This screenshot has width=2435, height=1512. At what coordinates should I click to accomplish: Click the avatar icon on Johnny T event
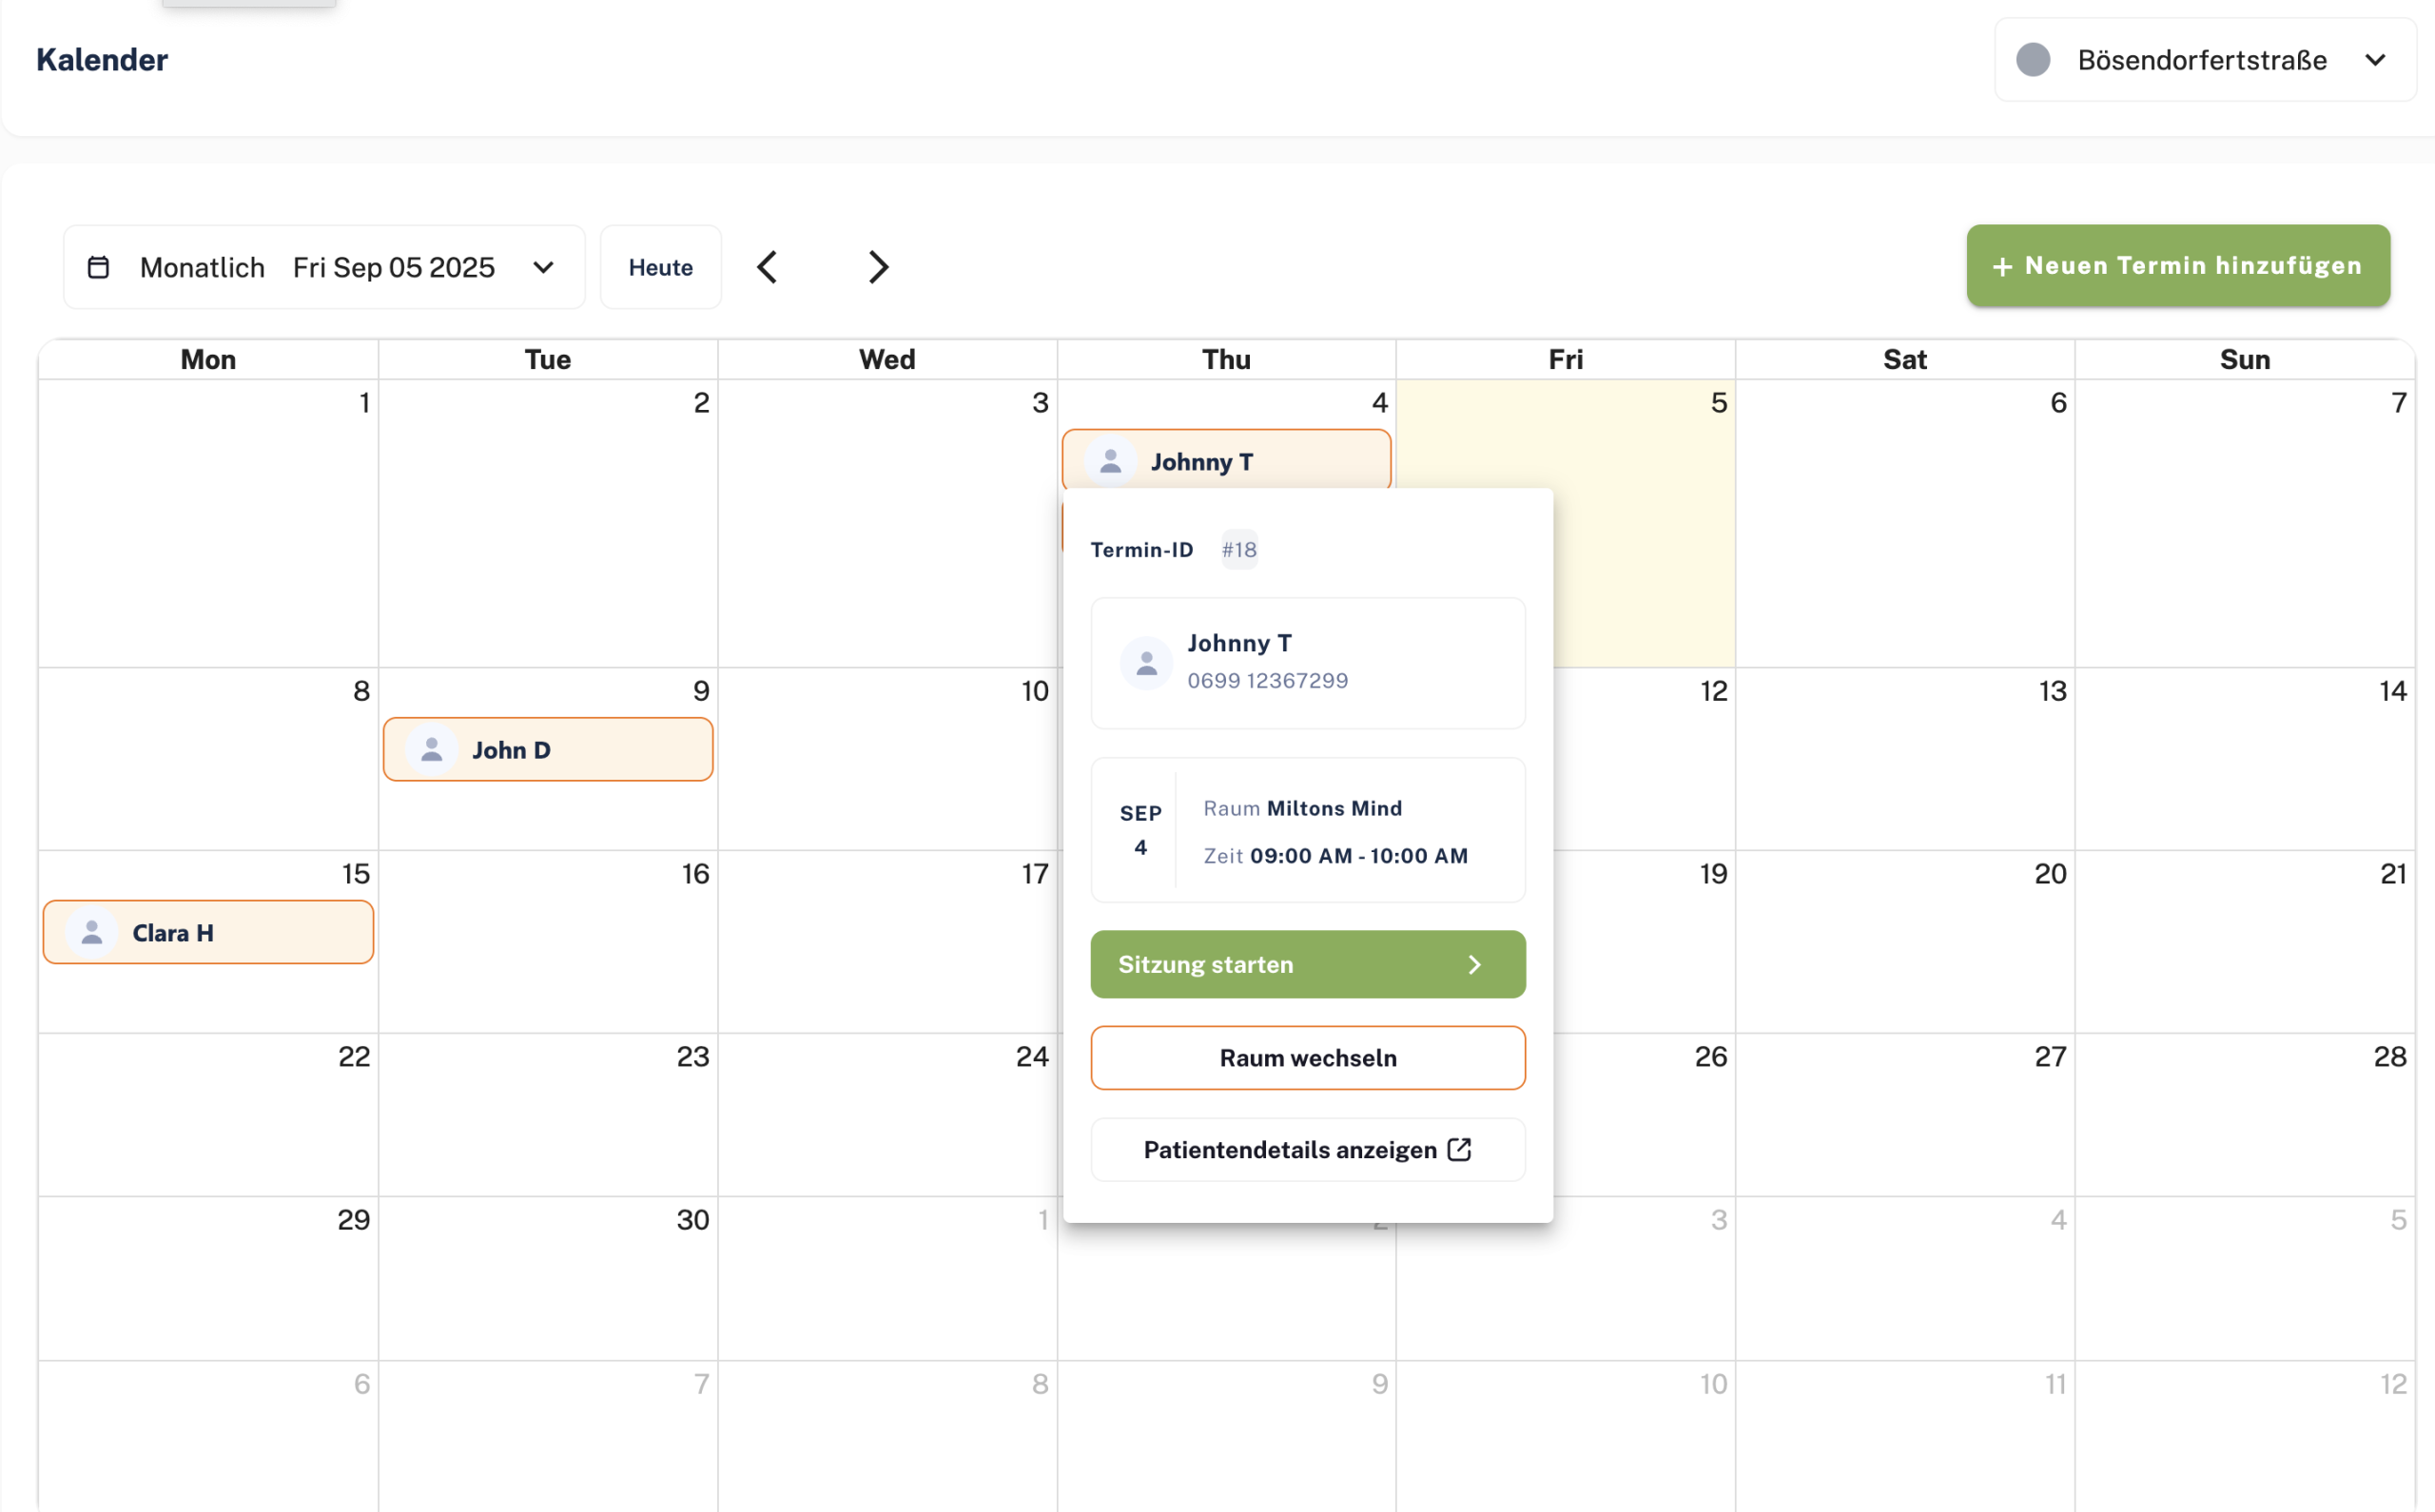tap(1110, 461)
